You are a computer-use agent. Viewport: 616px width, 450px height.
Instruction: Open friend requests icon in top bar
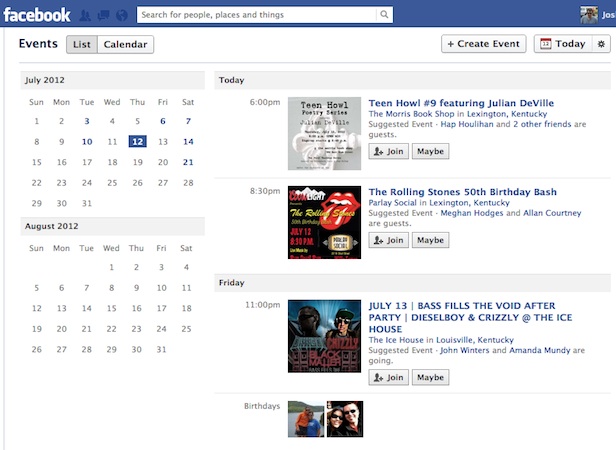coord(87,15)
